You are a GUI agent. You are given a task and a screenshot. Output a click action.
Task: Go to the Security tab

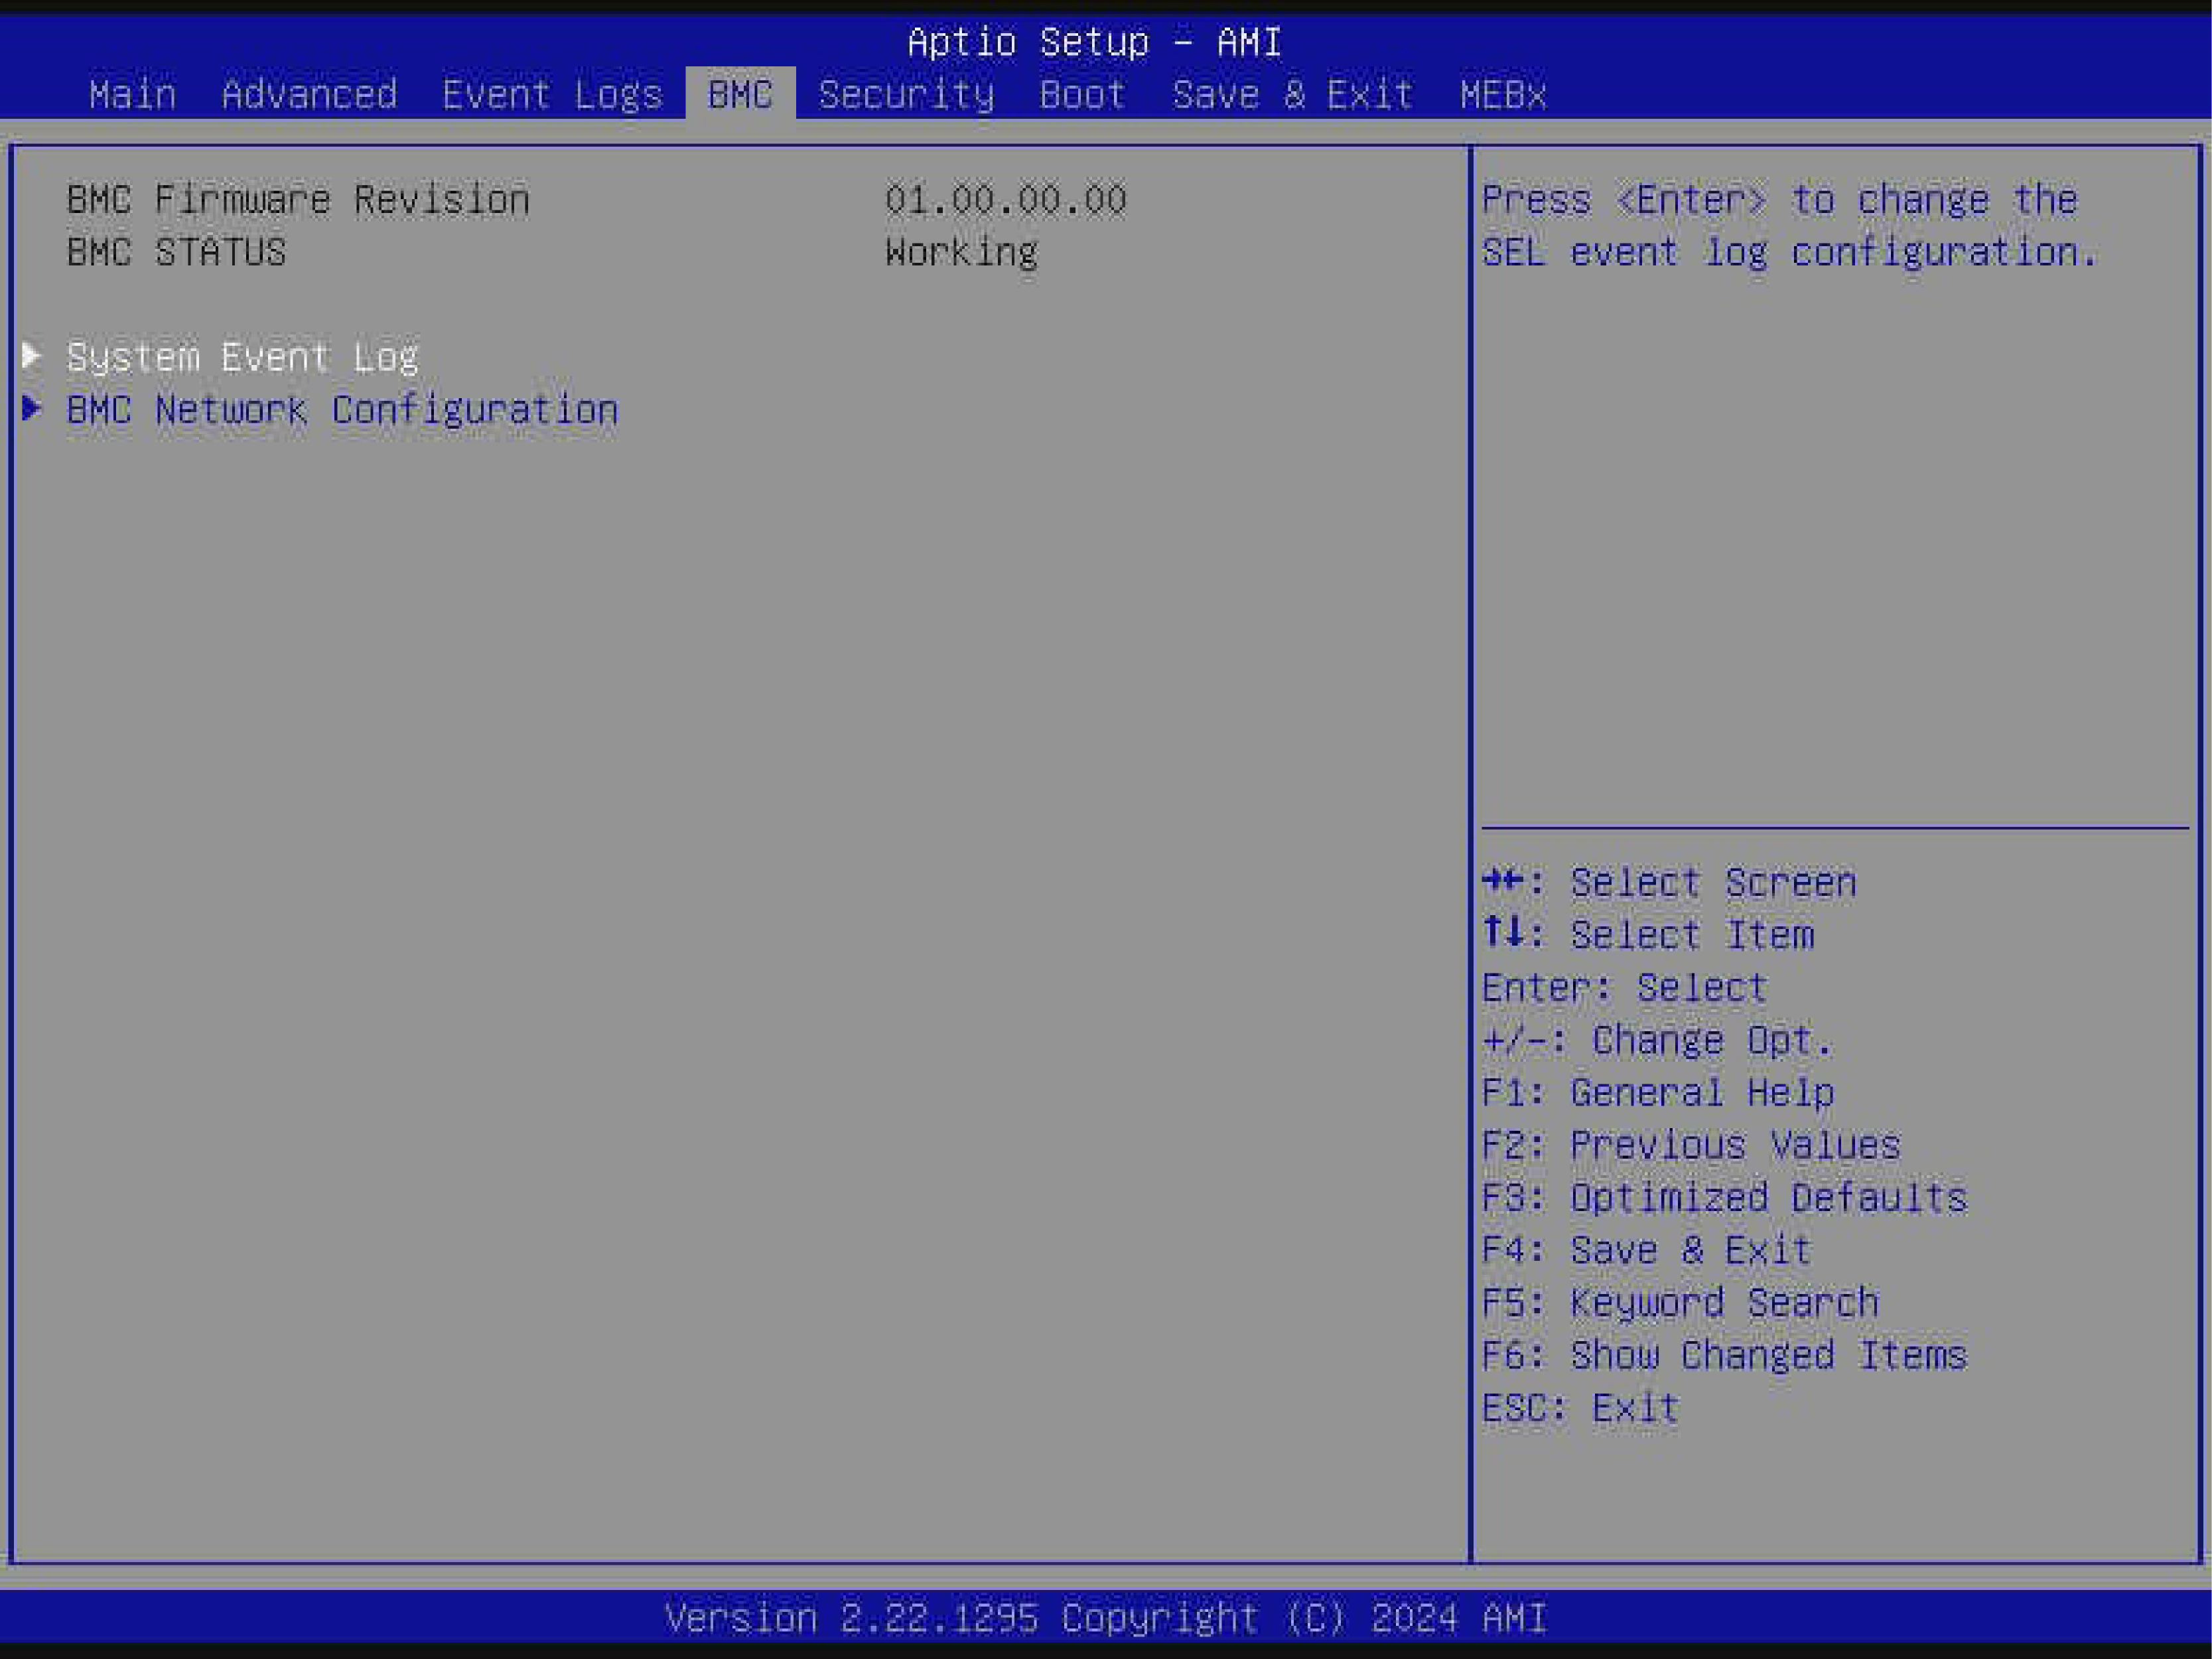pyautogui.click(x=906, y=95)
